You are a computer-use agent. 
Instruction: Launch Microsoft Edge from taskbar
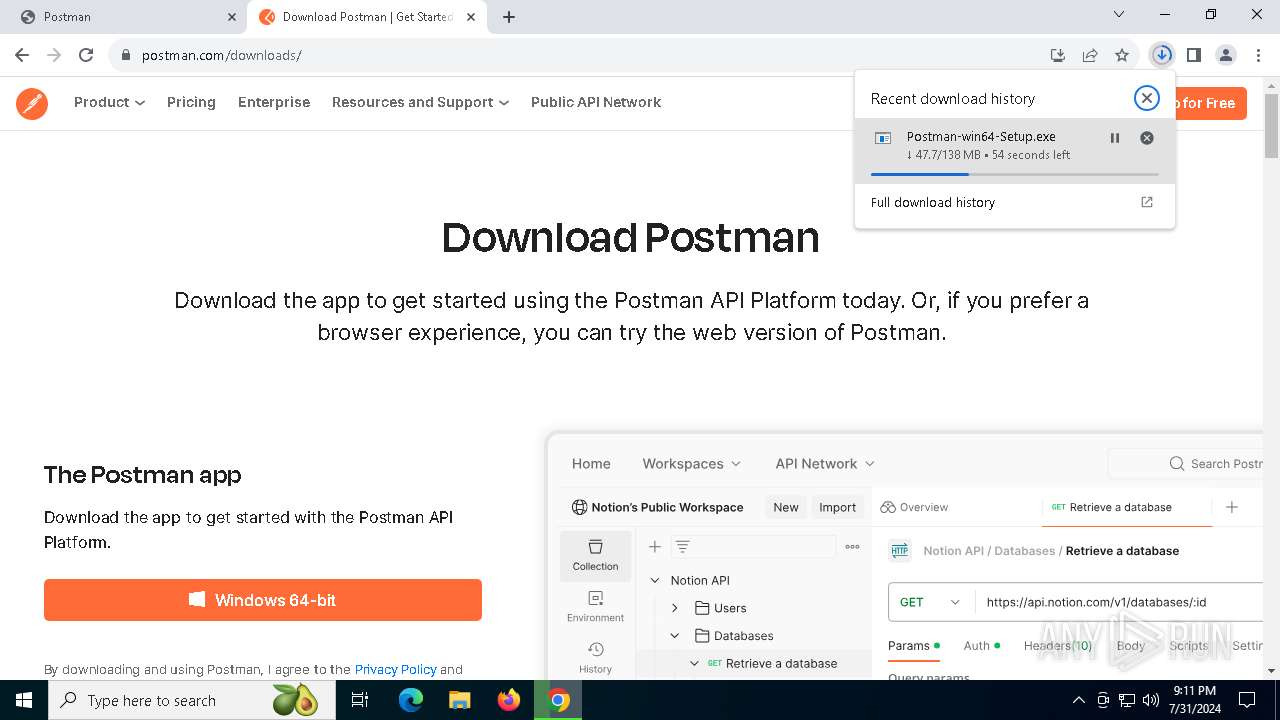pos(411,700)
